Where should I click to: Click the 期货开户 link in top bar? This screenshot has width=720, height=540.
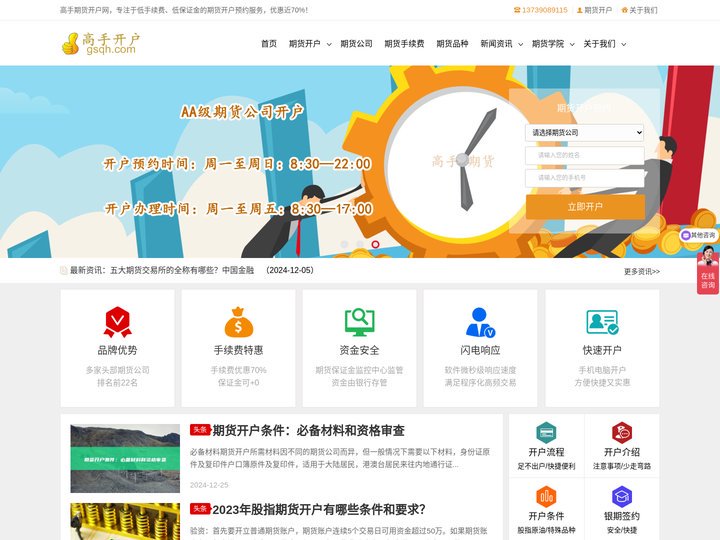click(598, 10)
